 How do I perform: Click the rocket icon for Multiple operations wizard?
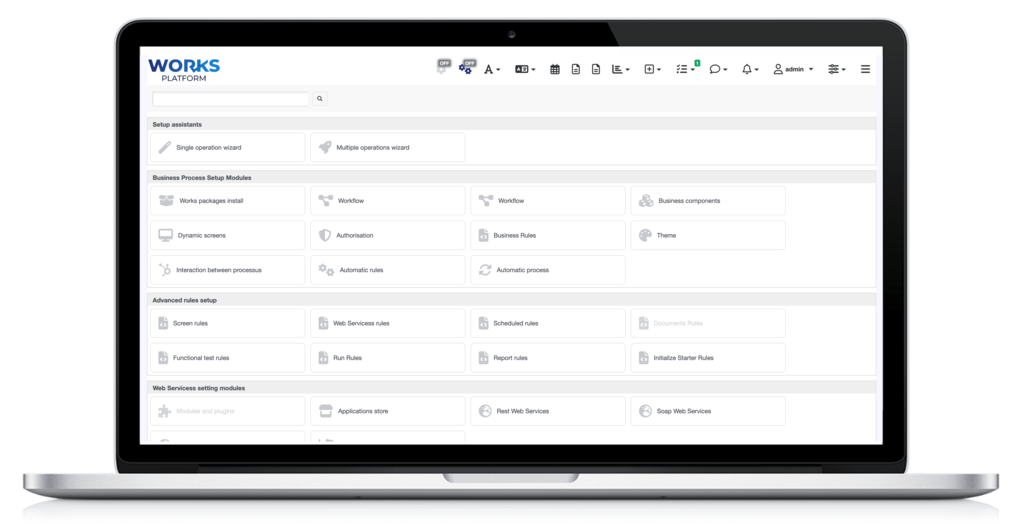pyautogui.click(x=325, y=147)
